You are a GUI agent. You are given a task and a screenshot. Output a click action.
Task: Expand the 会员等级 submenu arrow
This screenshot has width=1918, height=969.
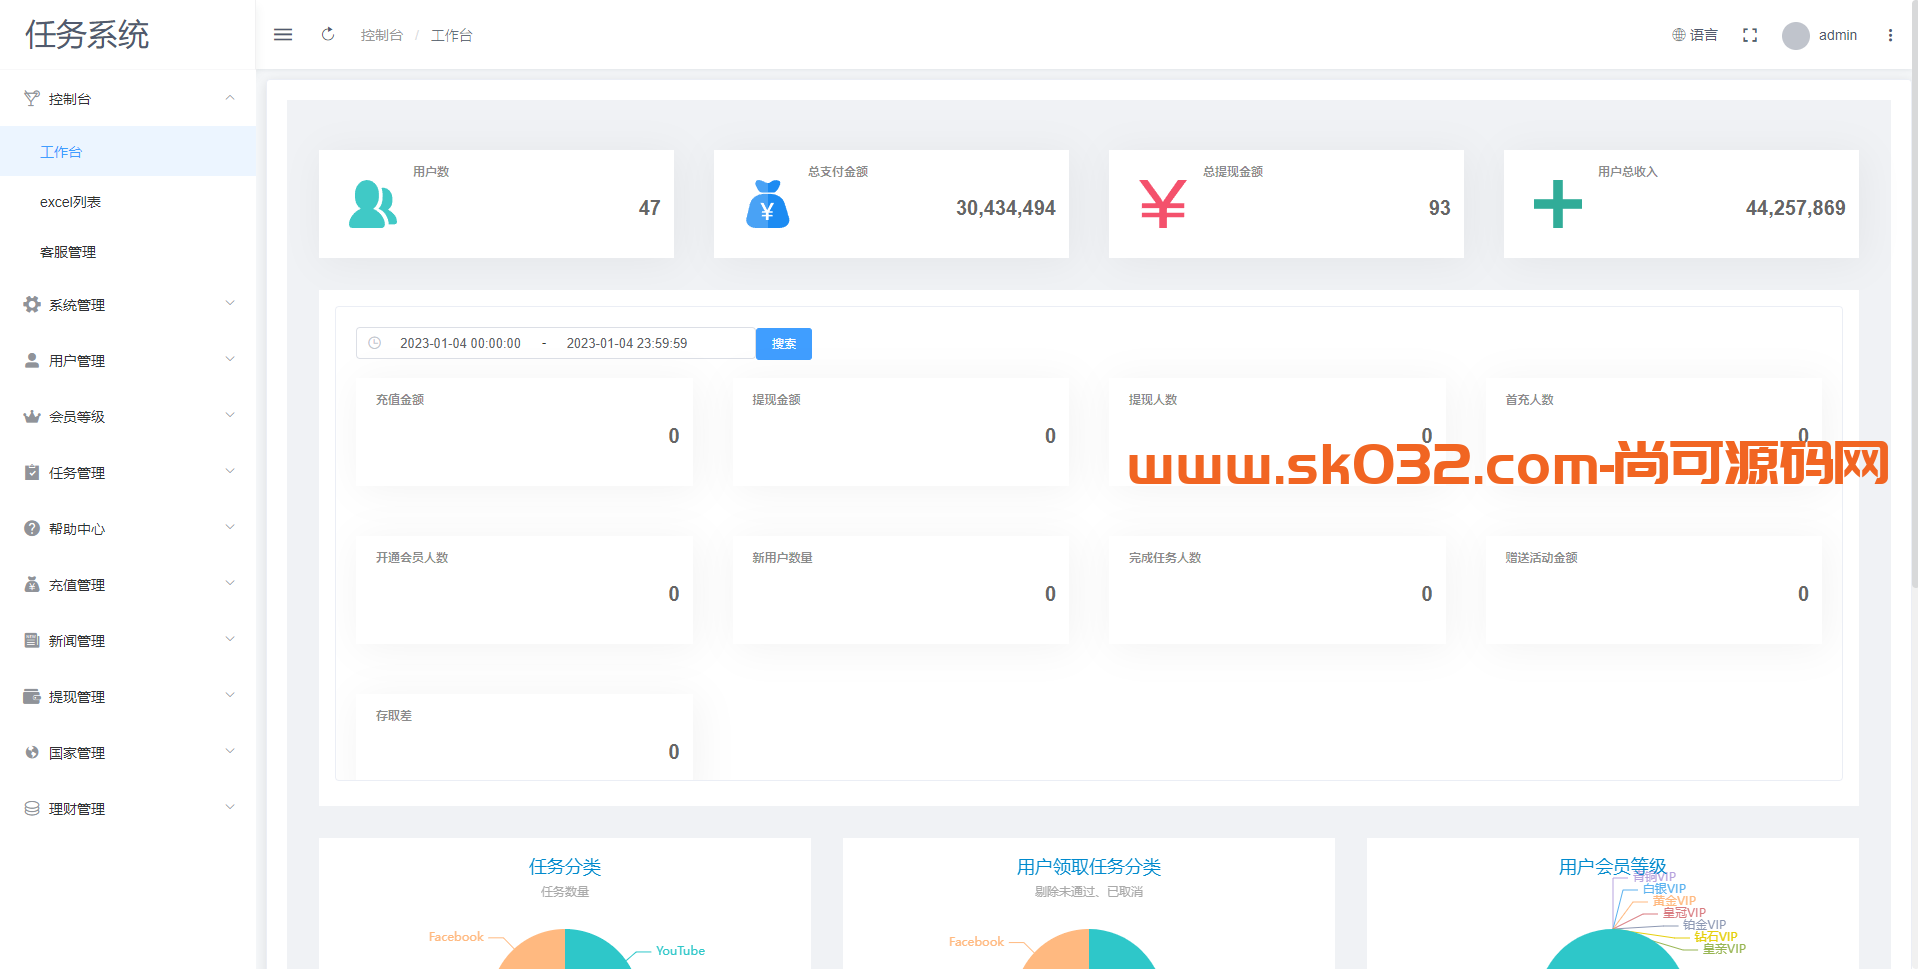(230, 415)
